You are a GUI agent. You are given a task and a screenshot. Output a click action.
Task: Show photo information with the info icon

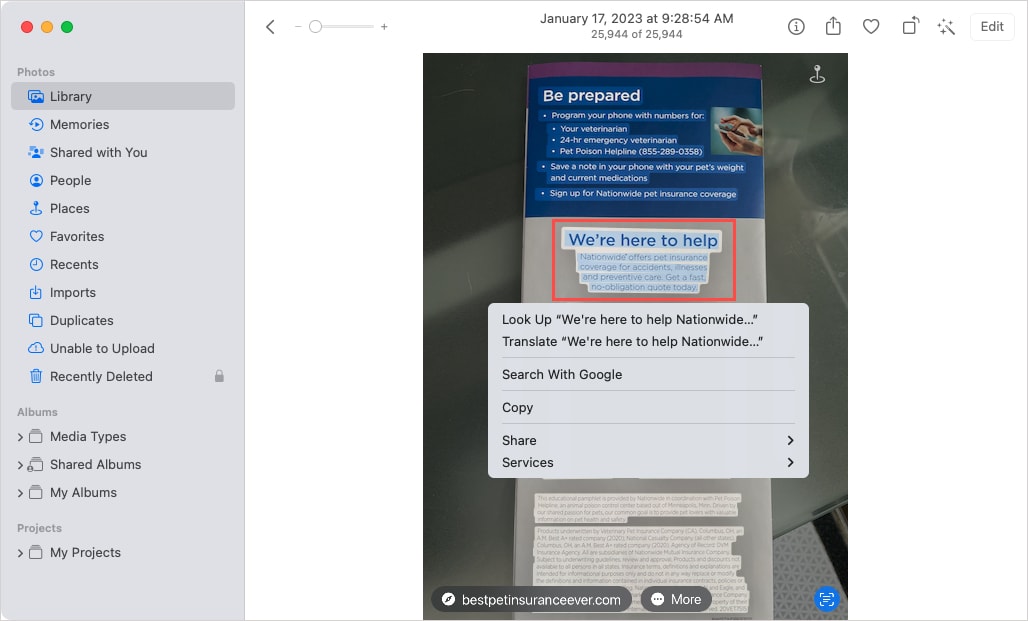[795, 27]
